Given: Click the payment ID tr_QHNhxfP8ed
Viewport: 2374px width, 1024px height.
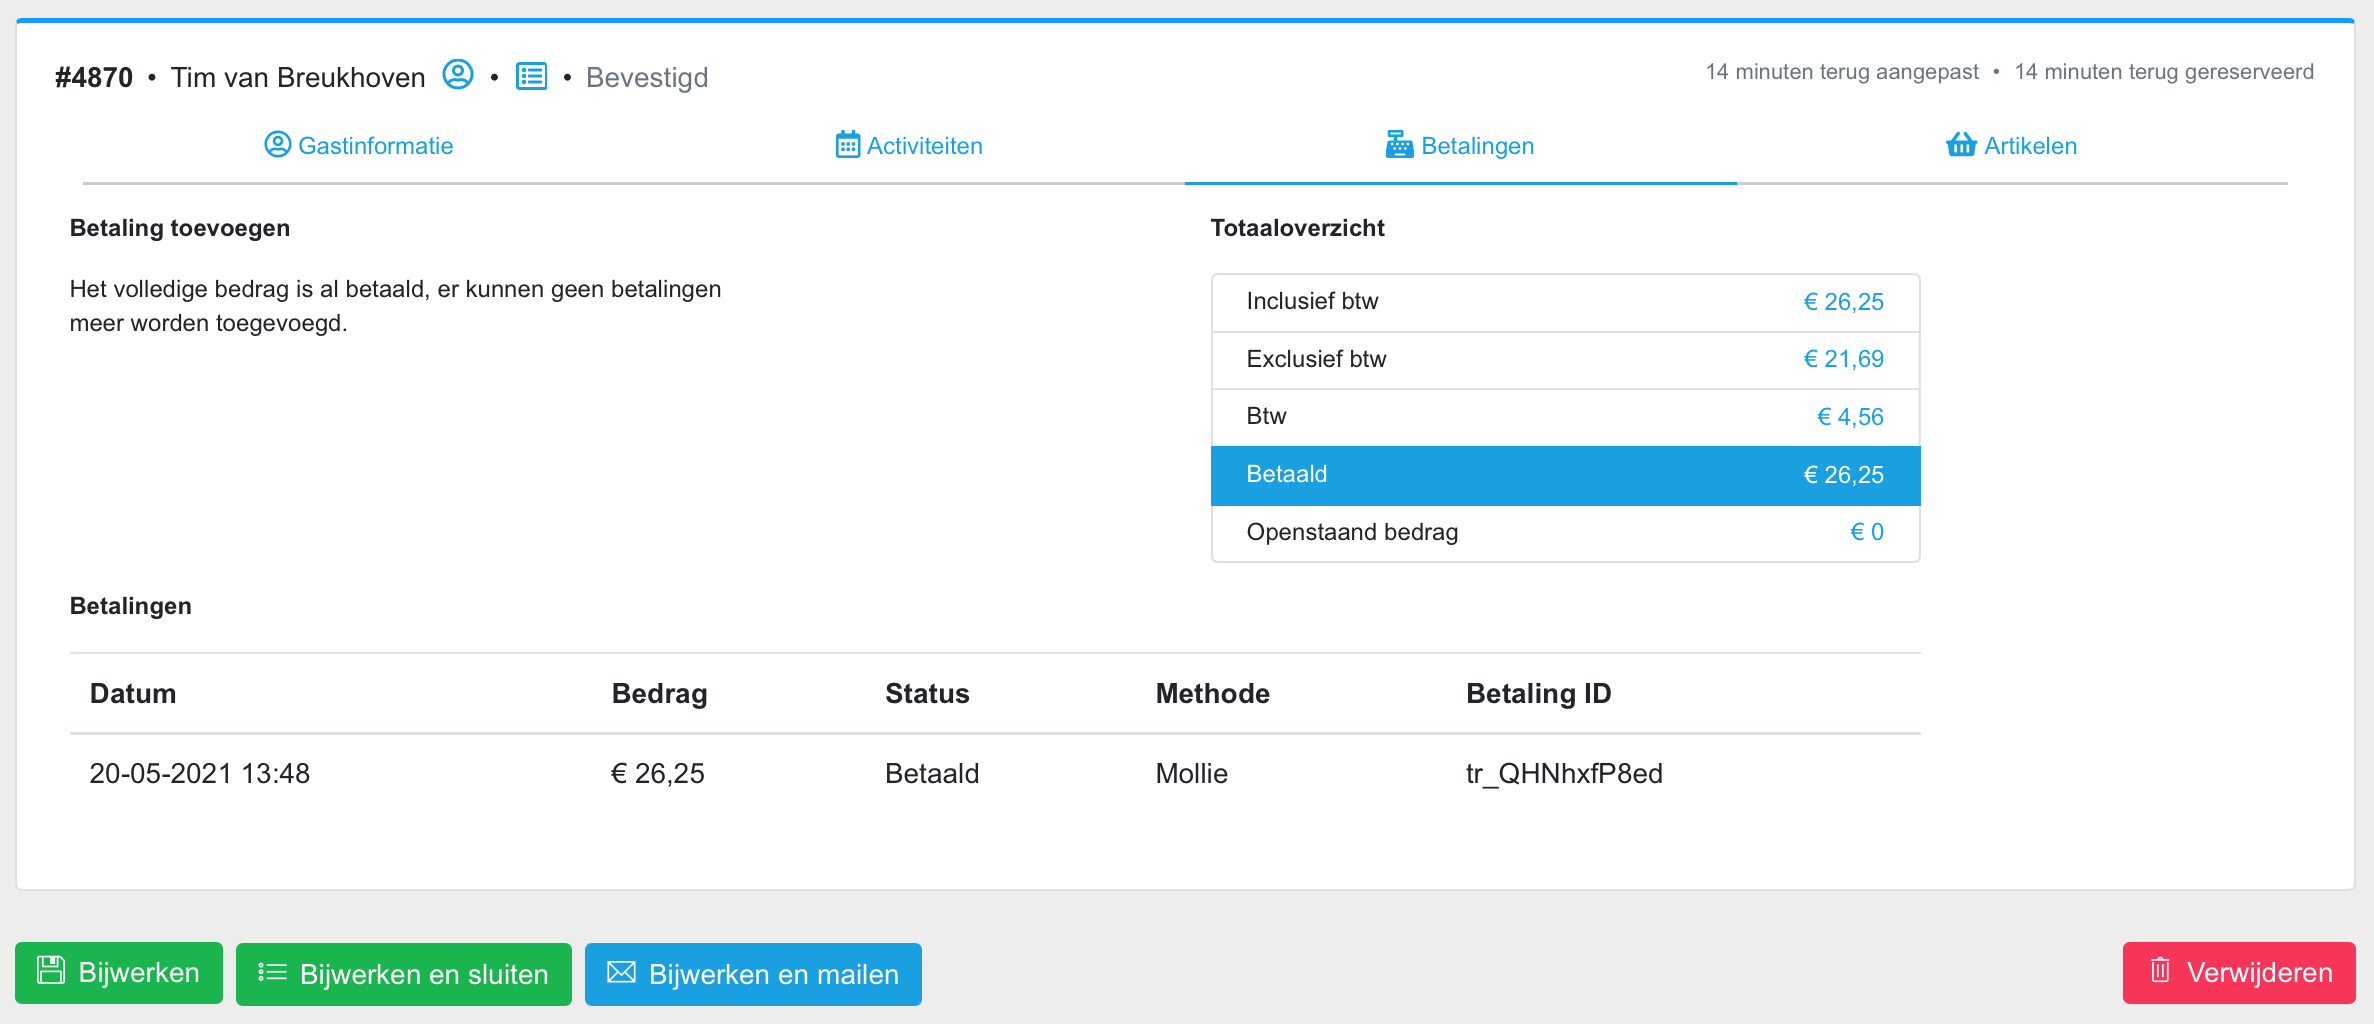Looking at the screenshot, I should [1563, 773].
